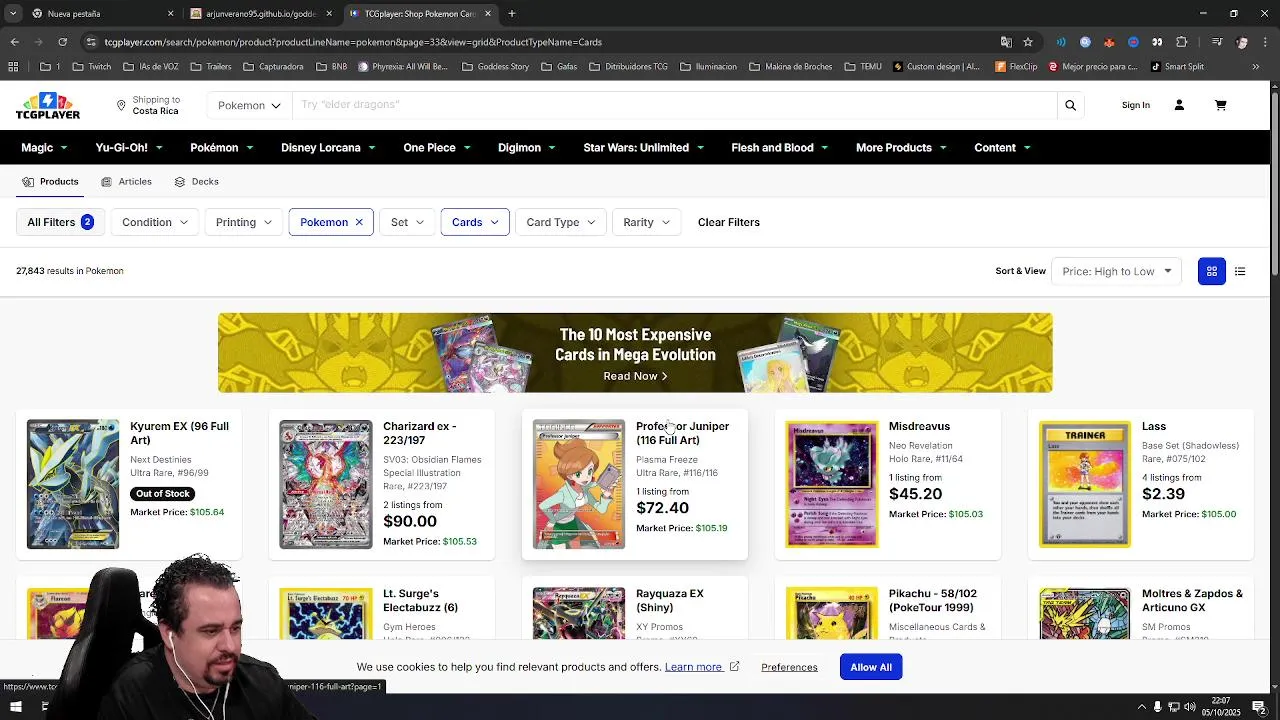Open the Custom design bookmark
This screenshot has width=1280, height=720.
point(935,67)
